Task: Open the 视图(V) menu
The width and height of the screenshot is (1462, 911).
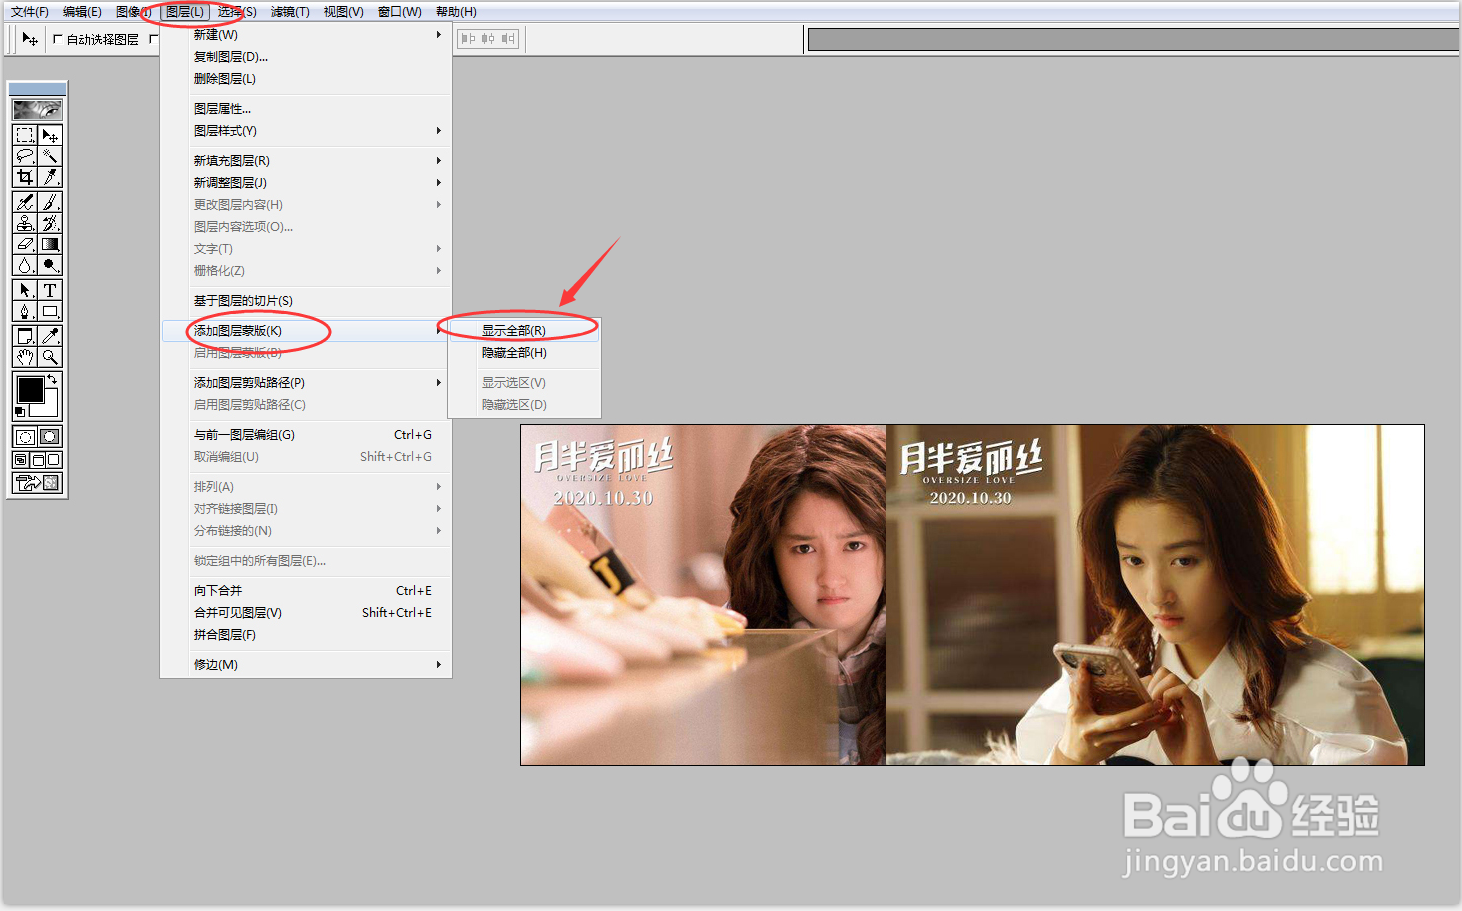Action: tap(343, 12)
